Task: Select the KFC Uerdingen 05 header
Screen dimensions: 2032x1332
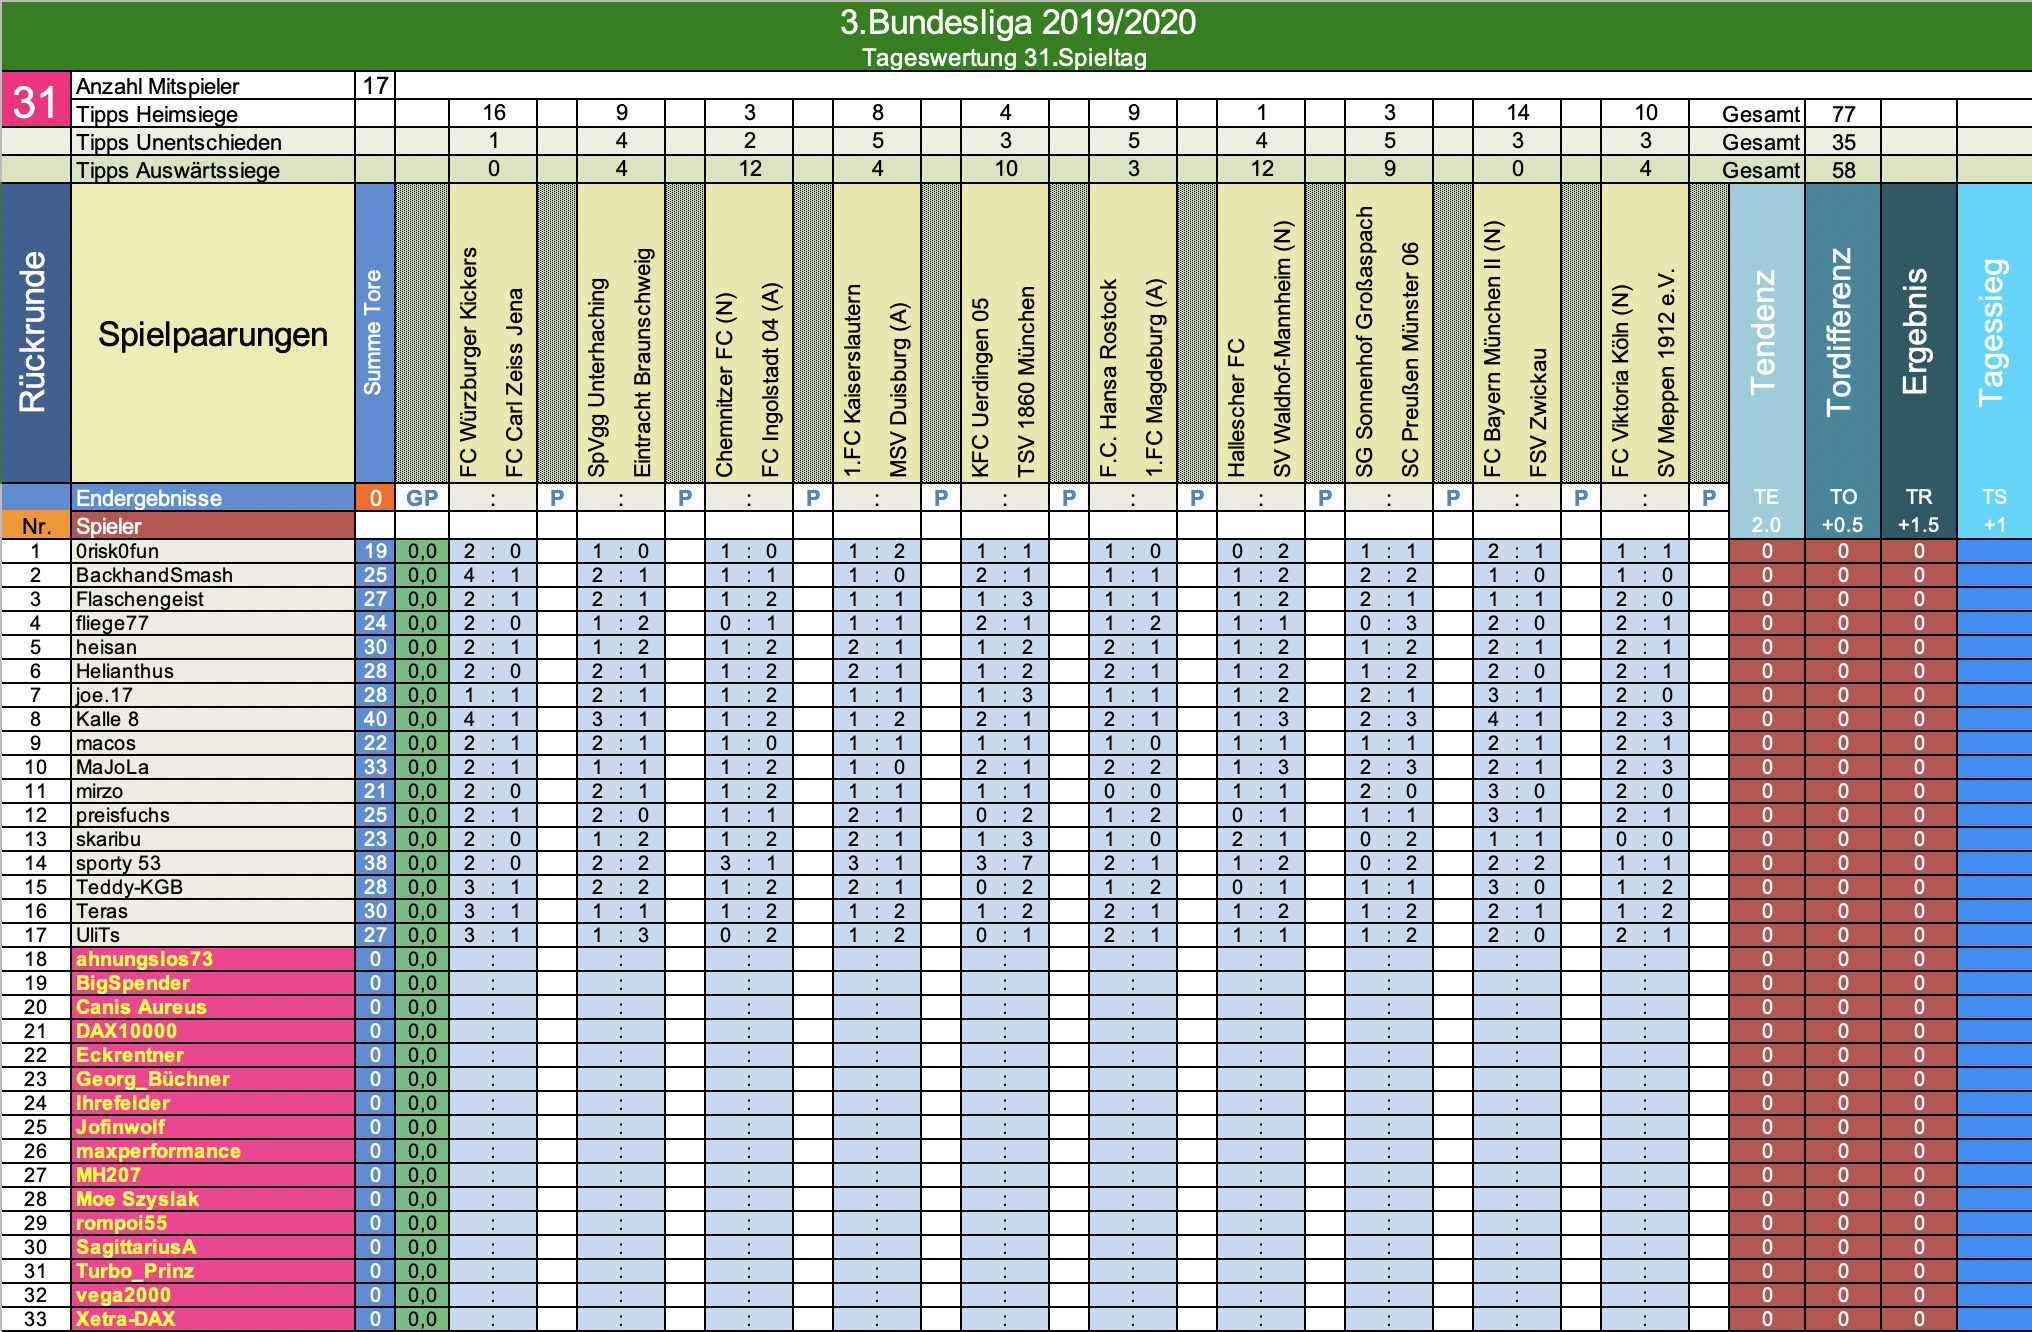Action: (980, 388)
